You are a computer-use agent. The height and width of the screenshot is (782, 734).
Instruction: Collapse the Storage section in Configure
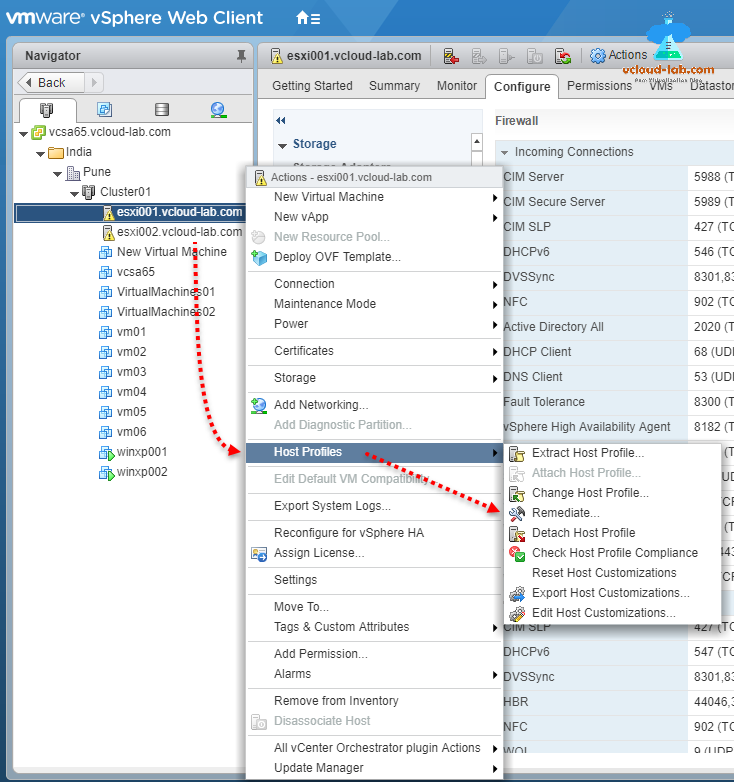(x=283, y=146)
